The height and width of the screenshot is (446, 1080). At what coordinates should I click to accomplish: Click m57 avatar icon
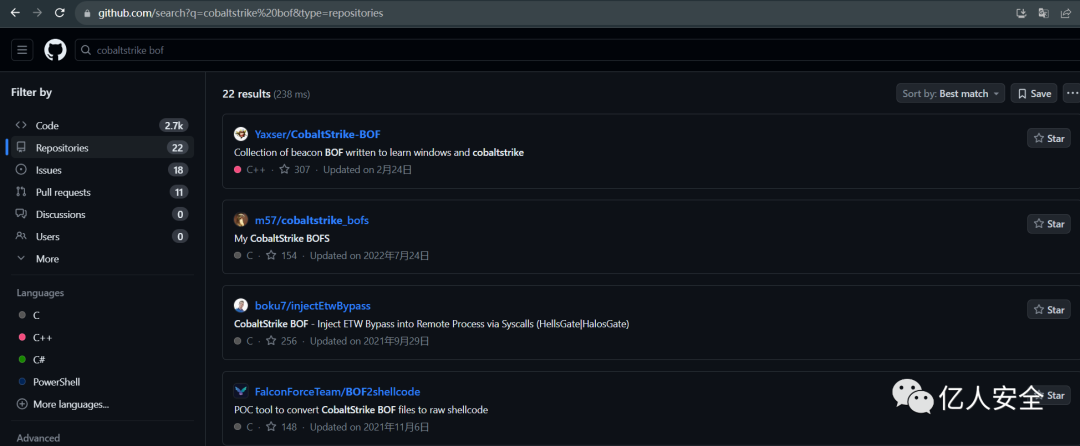tap(241, 220)
